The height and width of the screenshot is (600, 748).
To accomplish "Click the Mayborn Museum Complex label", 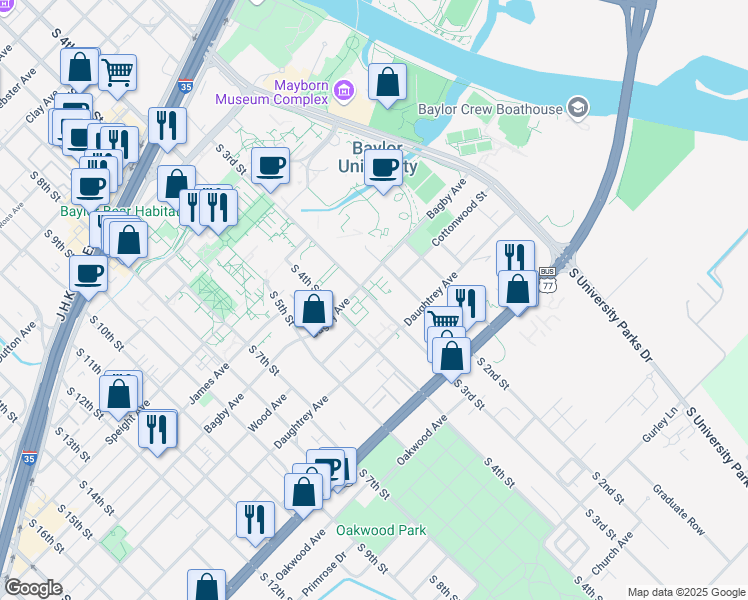I will click(272, 93).
